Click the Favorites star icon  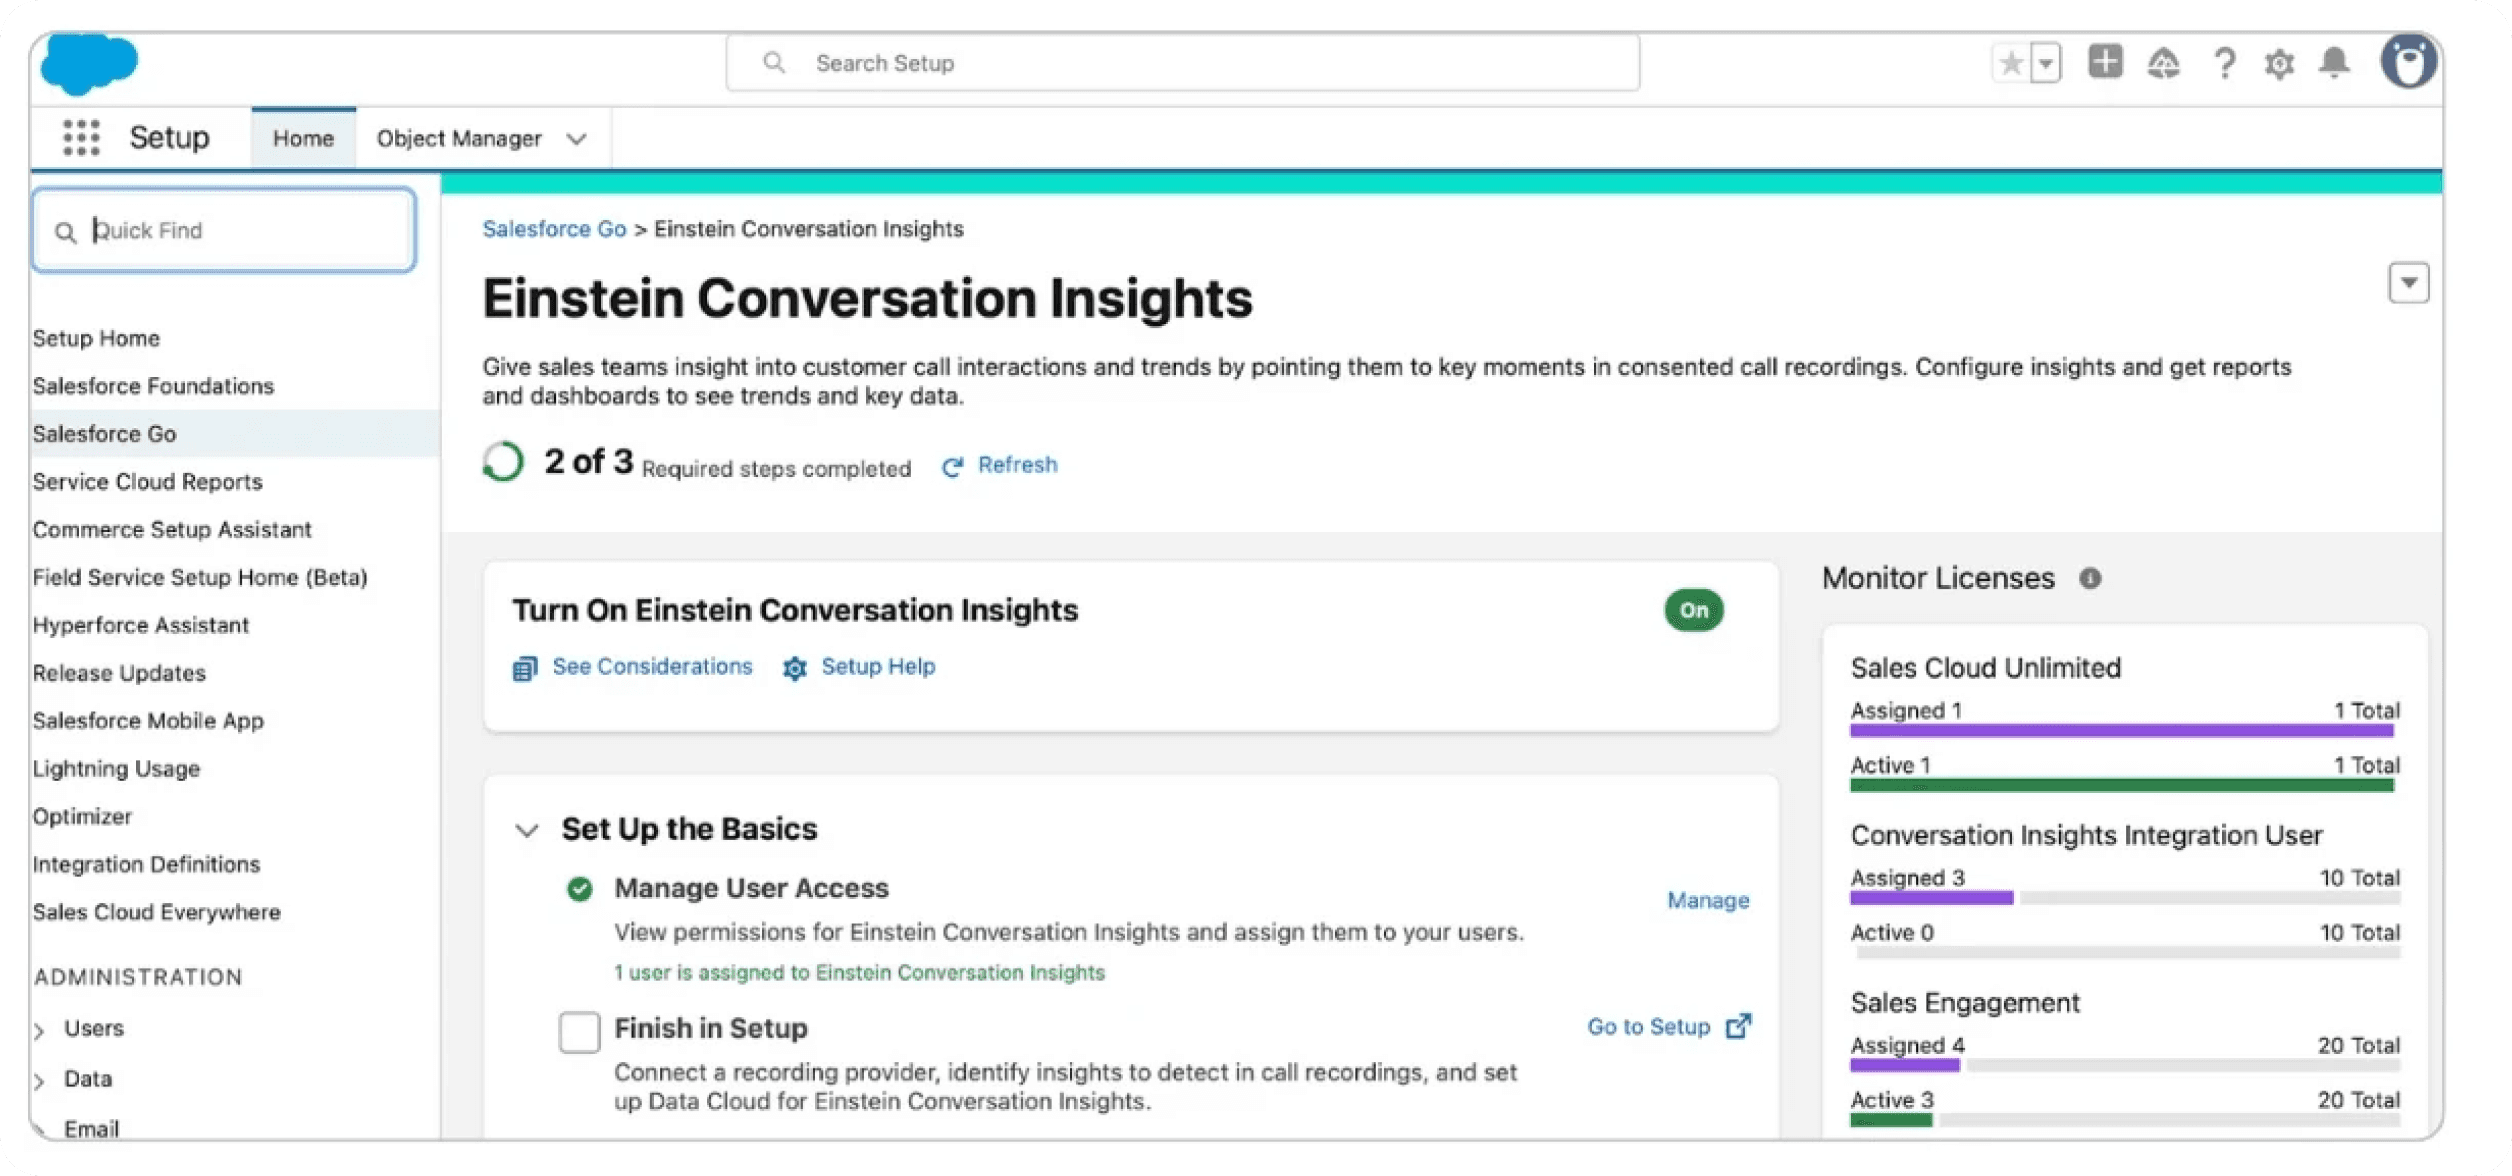pyautogui.click(x=2010, y=64)
